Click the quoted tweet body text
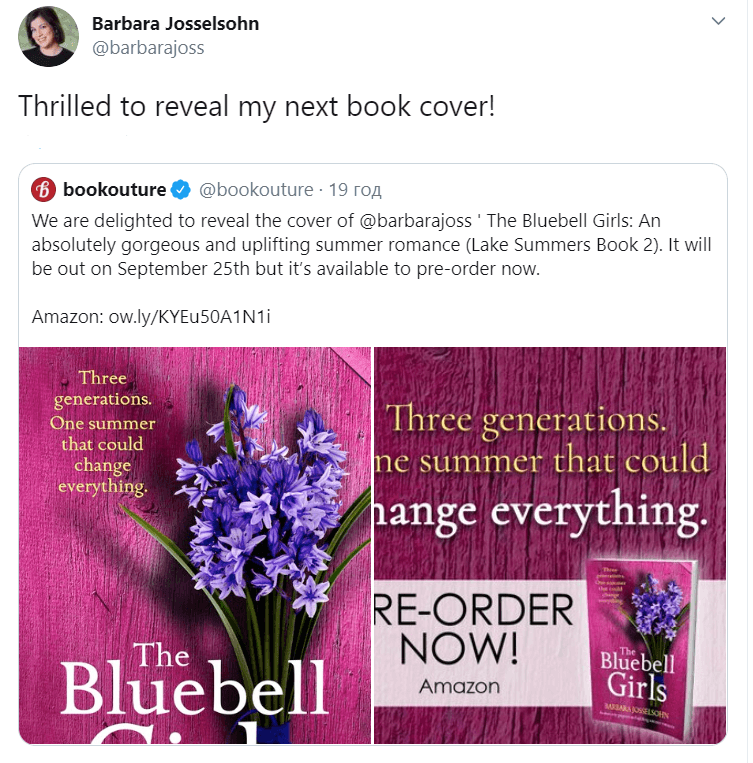The width and height of the screenshot is (753, 763). coord(371,244)
